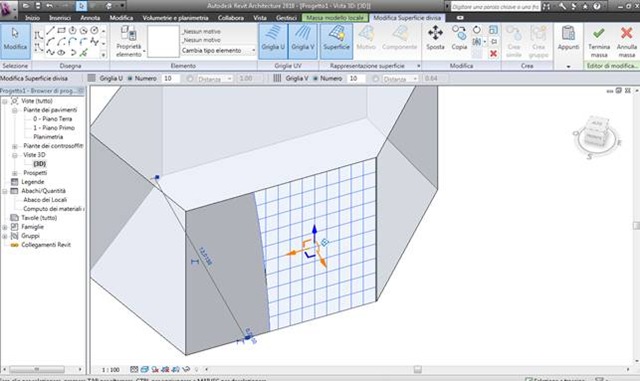Select Griglia U Numero radio button
Viewport: 640px width, 381px height.
pyautogui.click(x=130, y=78)
